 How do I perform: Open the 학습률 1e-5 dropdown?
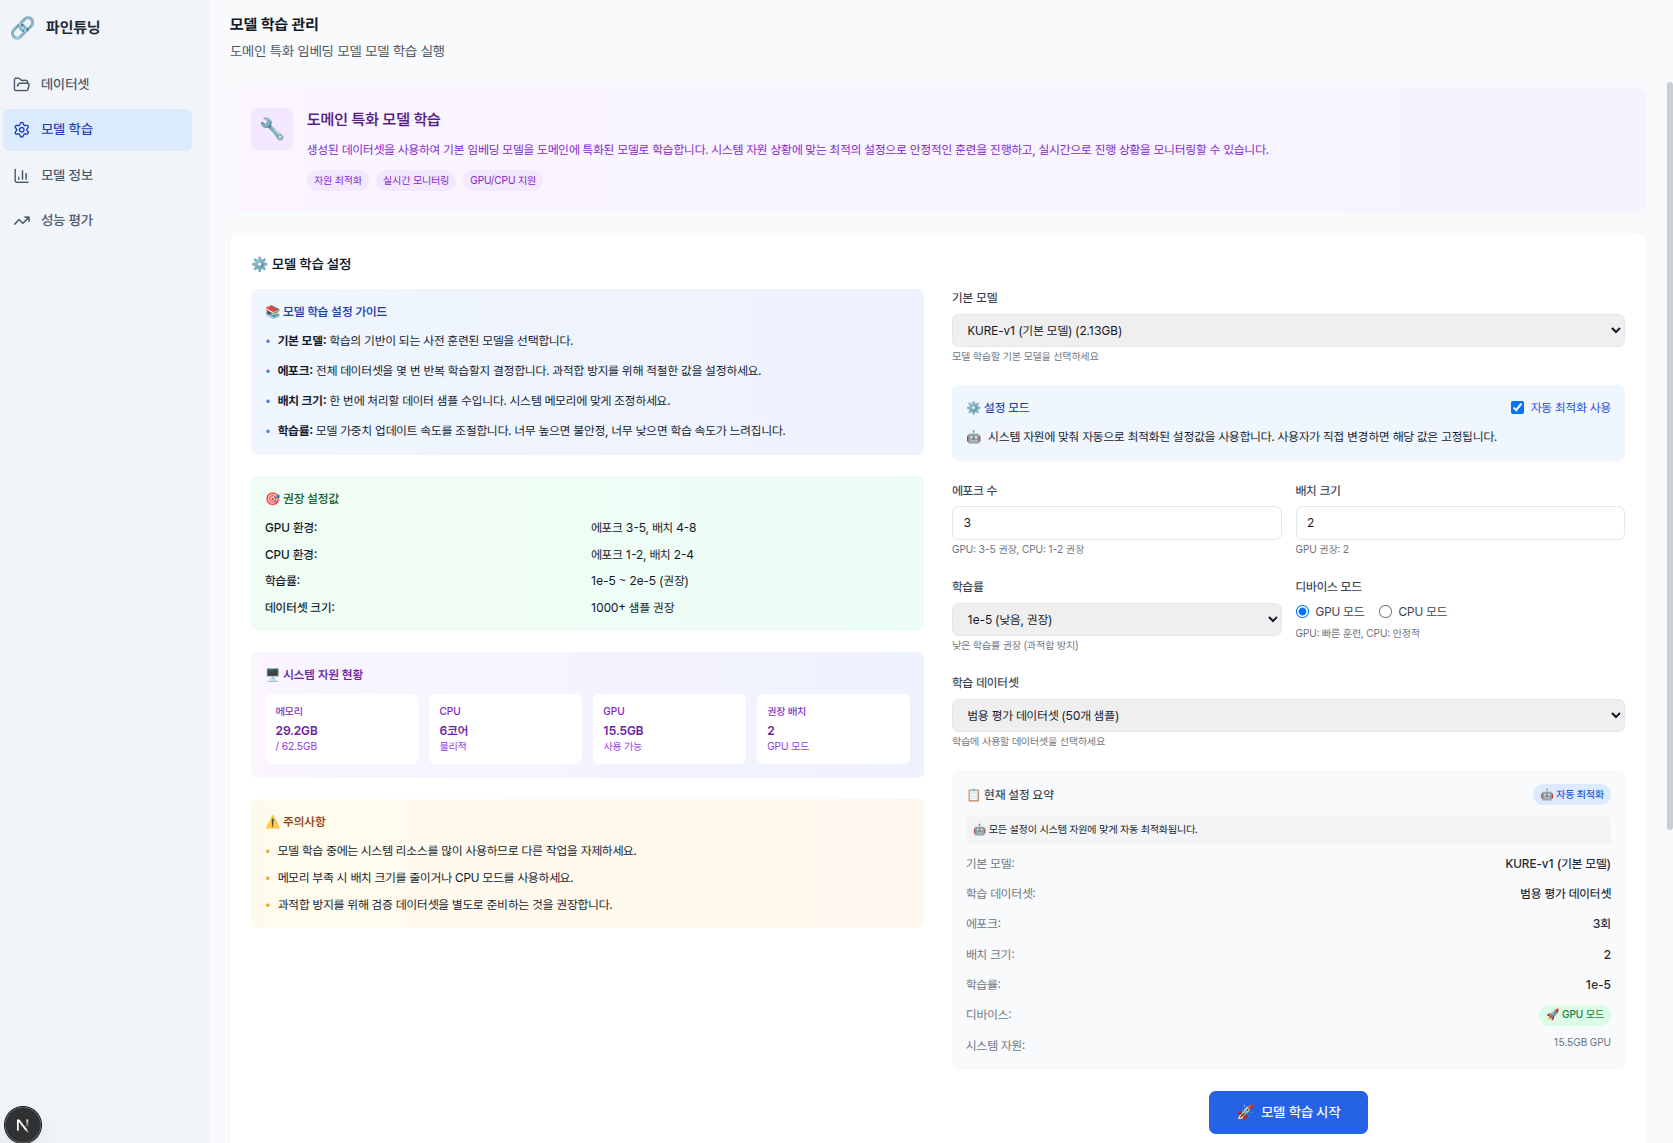1115,619
